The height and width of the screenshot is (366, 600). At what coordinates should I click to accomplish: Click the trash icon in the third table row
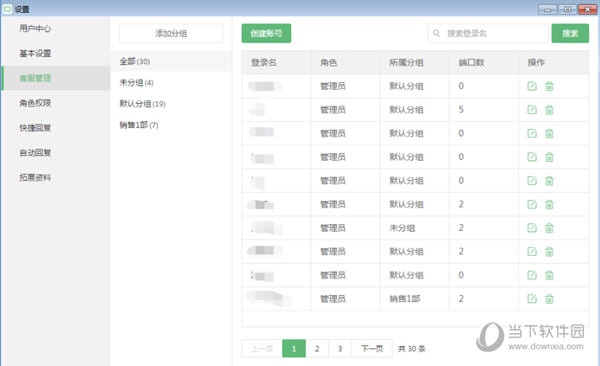pyautogui.click(x=549, y=134)
